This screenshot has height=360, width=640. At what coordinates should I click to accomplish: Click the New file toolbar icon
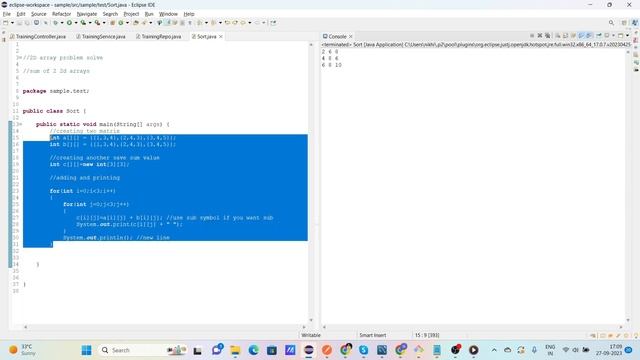[5, 23]
